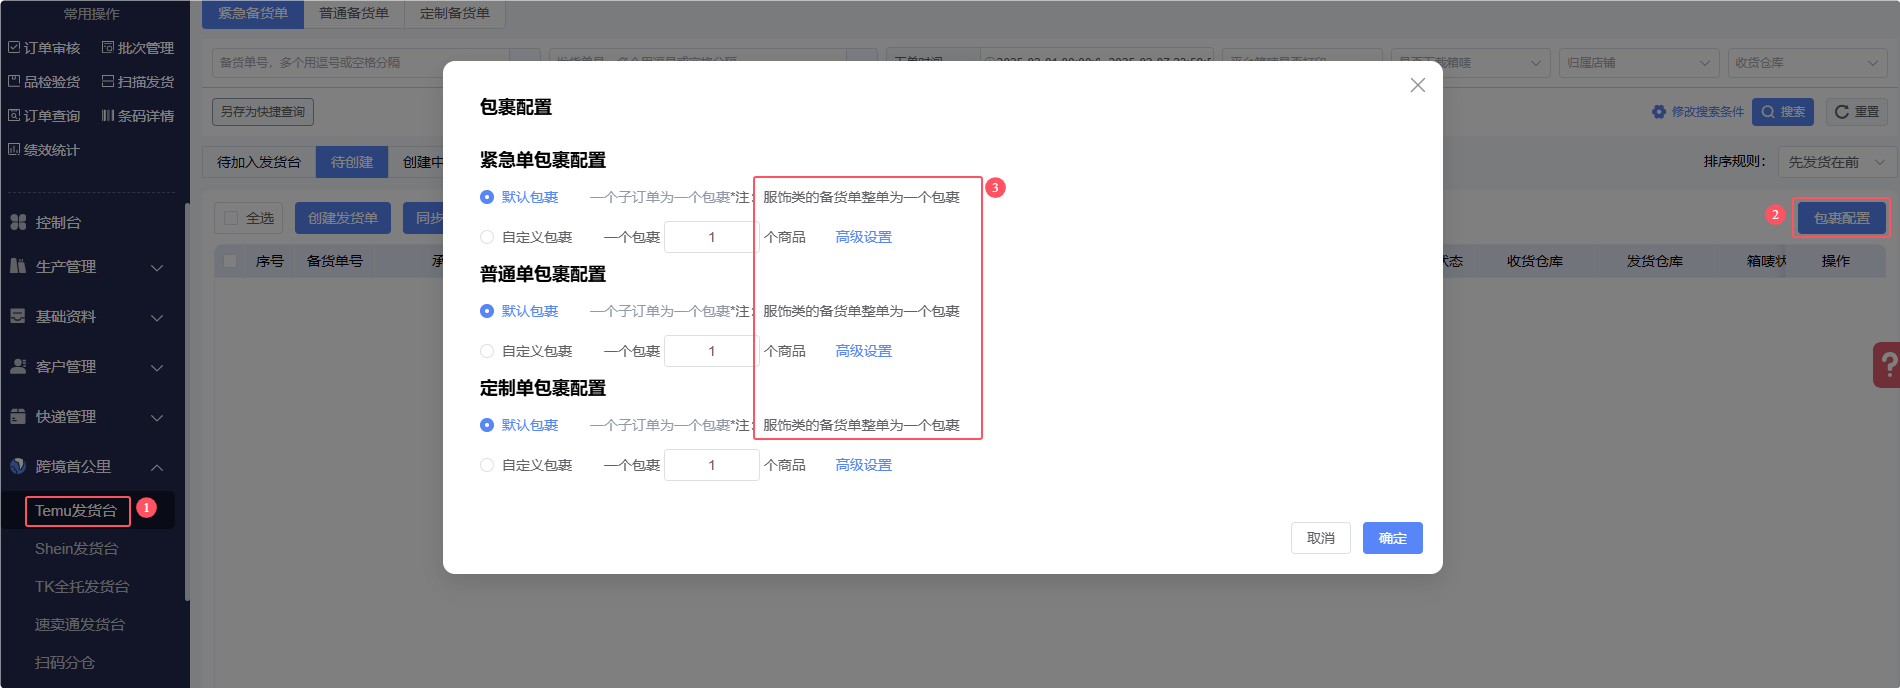Expand 基础资料 menu chevron

click(x=157, y=317)
